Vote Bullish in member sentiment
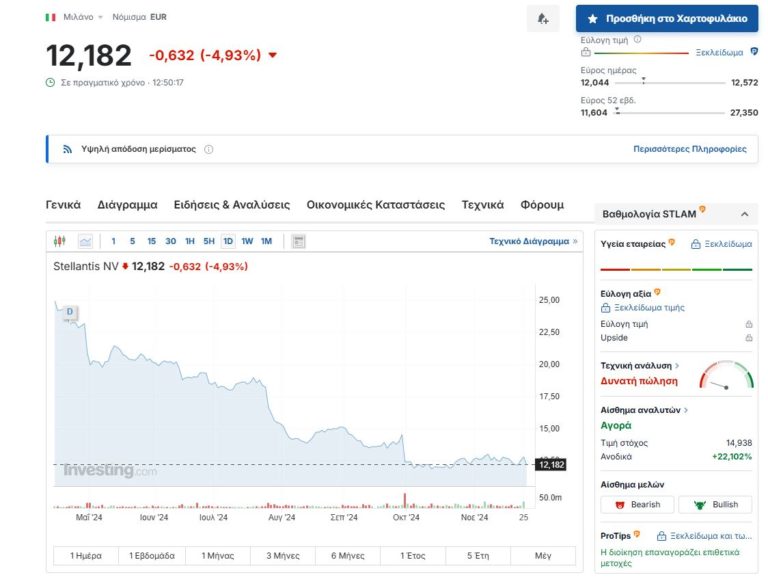The width and height of the screenshot is (768, 588). click(x=716, y=504)
